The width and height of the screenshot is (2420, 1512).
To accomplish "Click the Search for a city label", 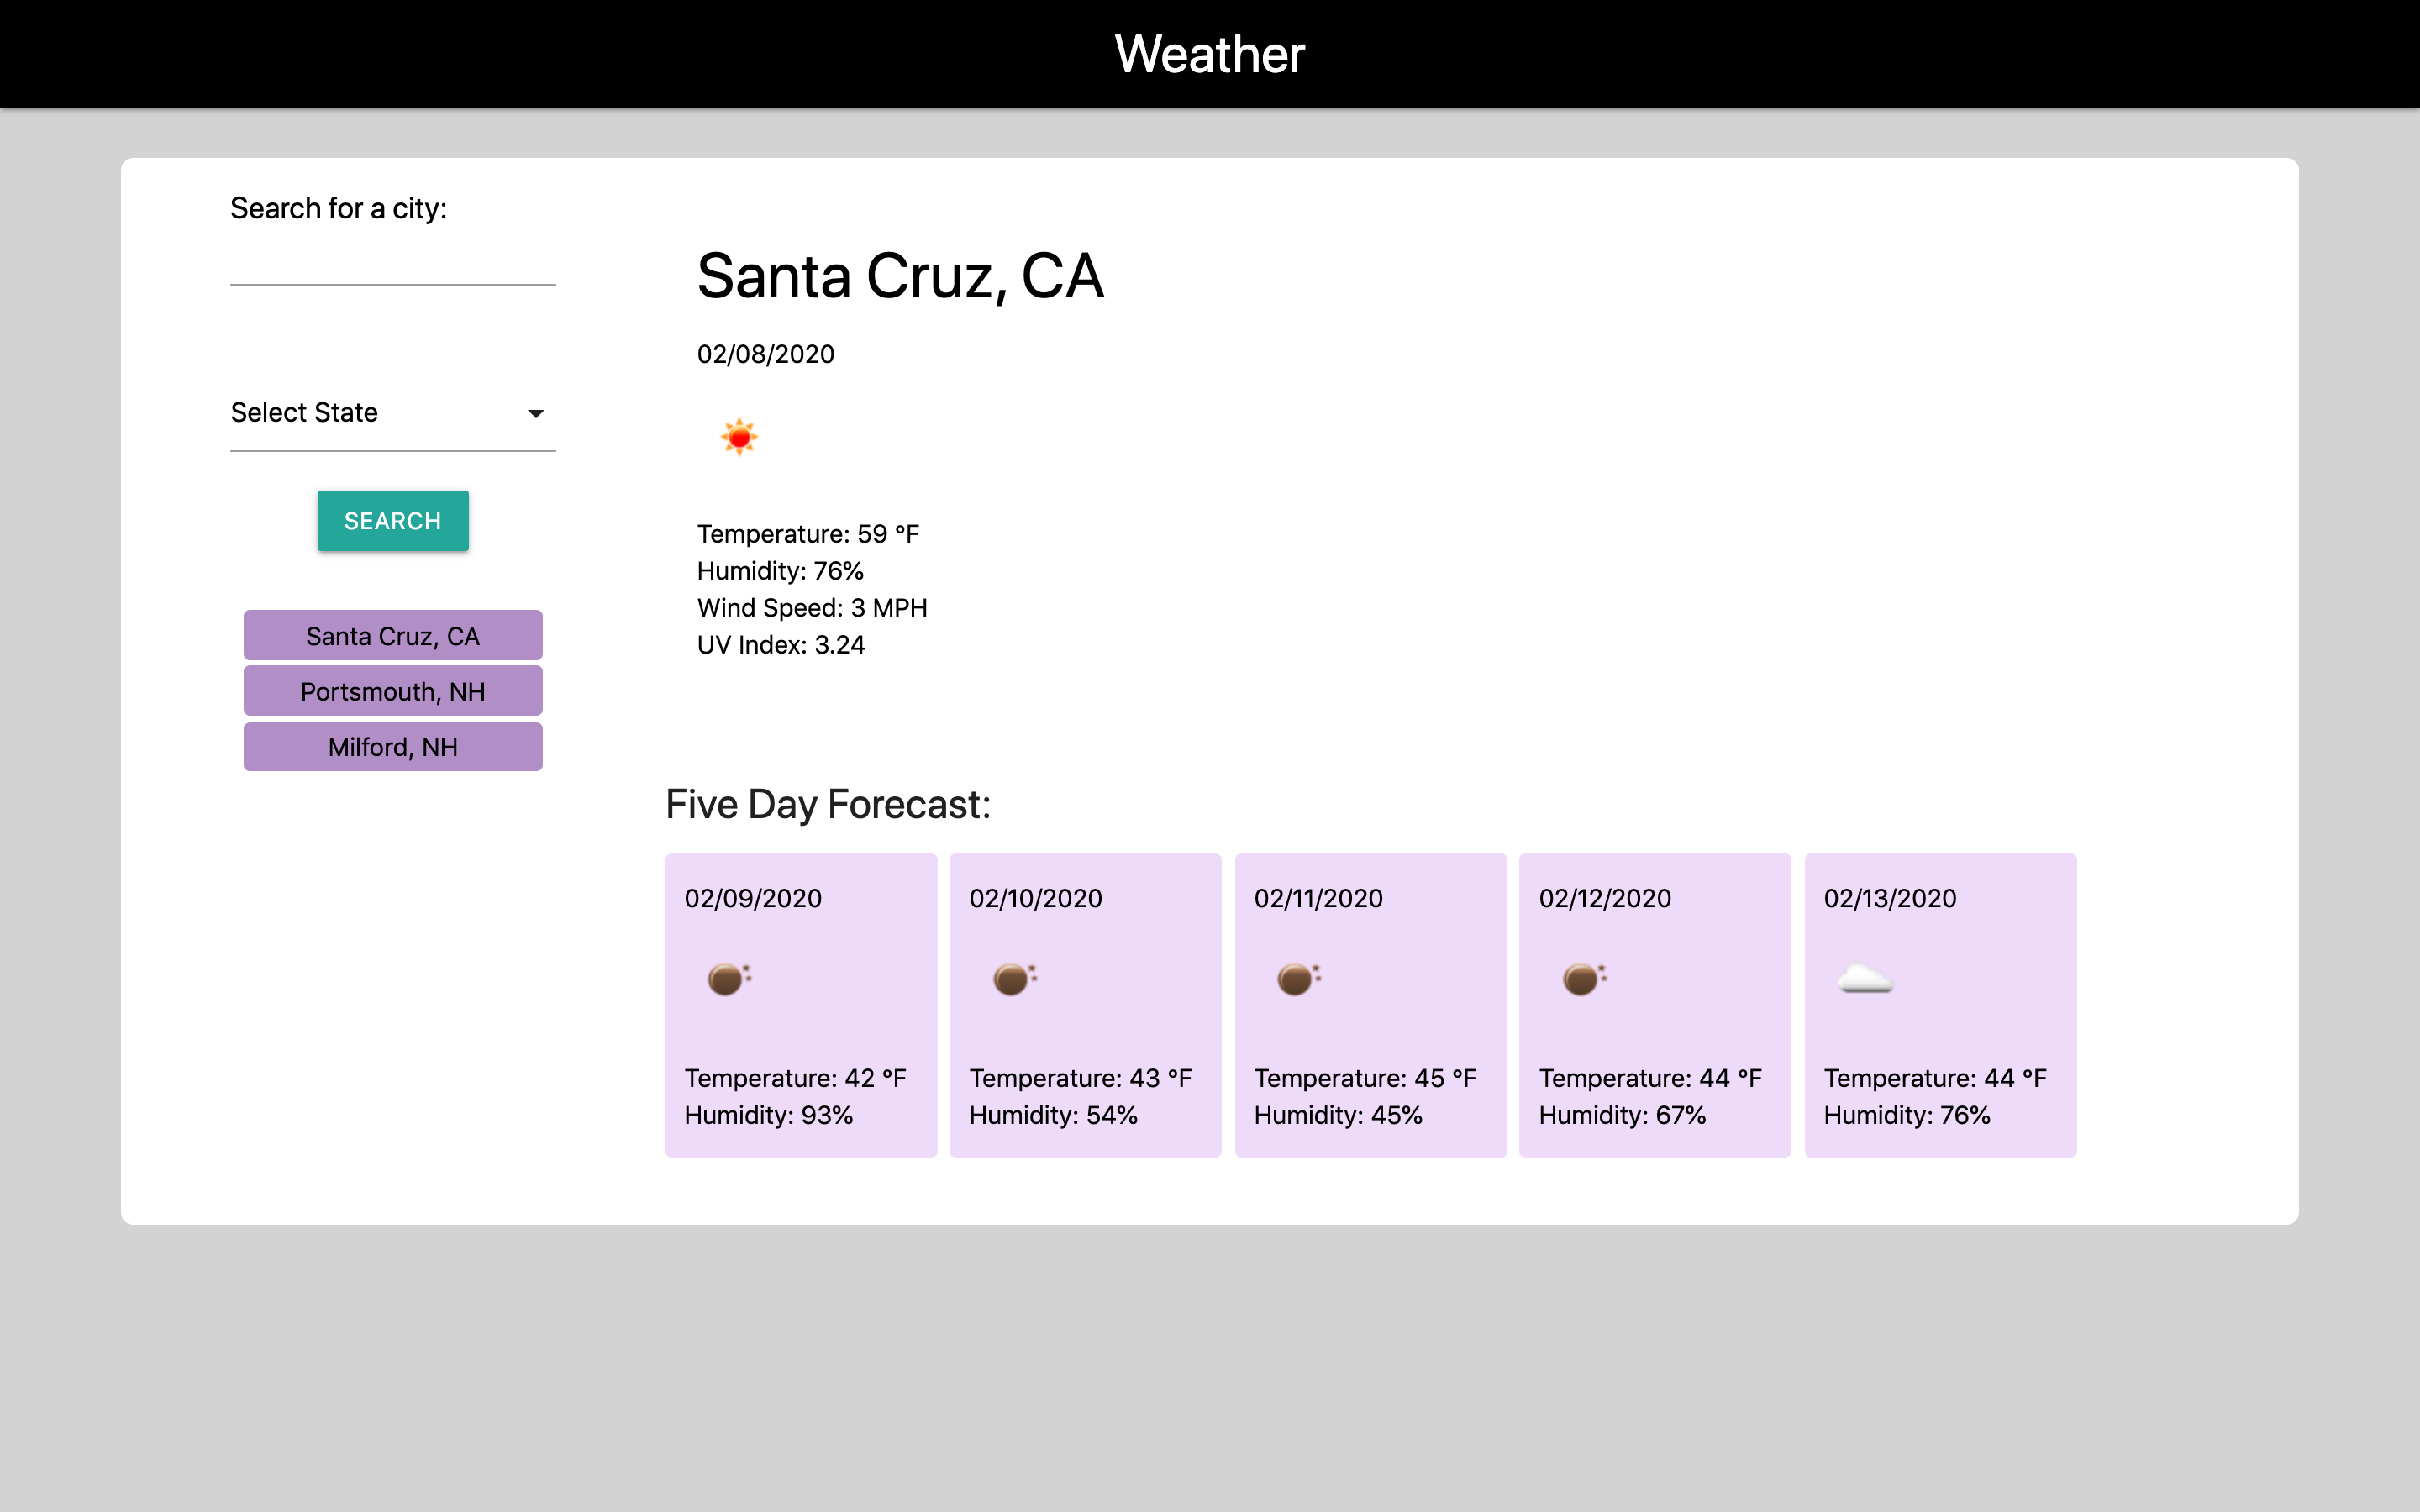I will tap(338, 208).
